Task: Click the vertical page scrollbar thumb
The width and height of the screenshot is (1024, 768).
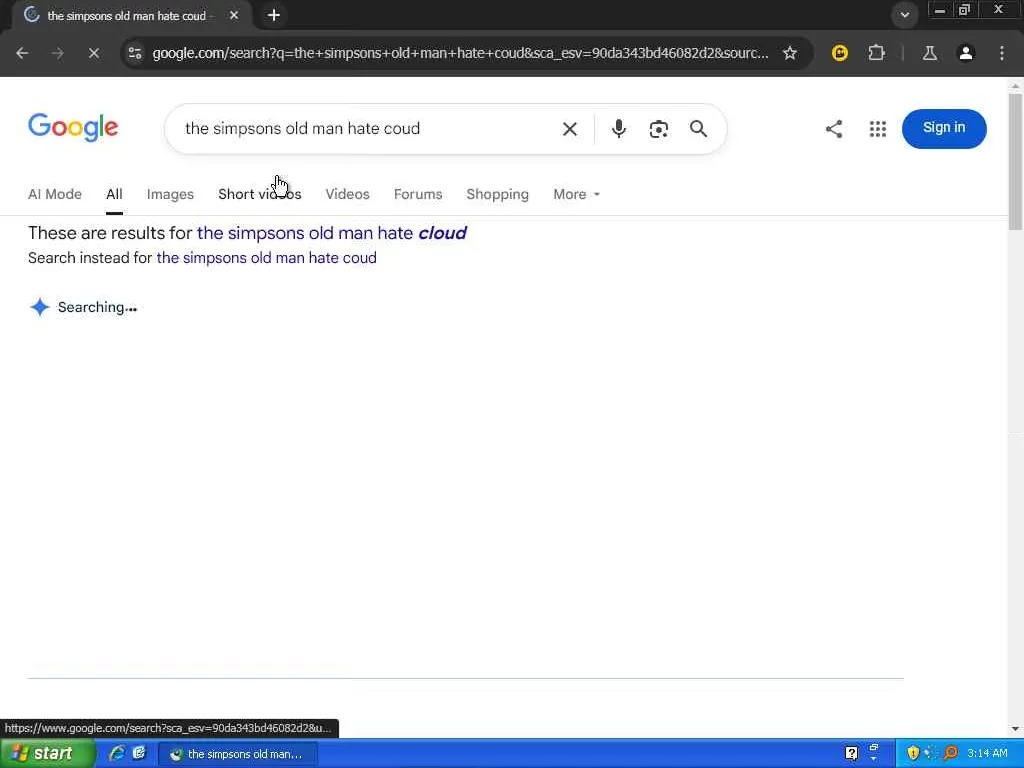Action: (1015, 161)
